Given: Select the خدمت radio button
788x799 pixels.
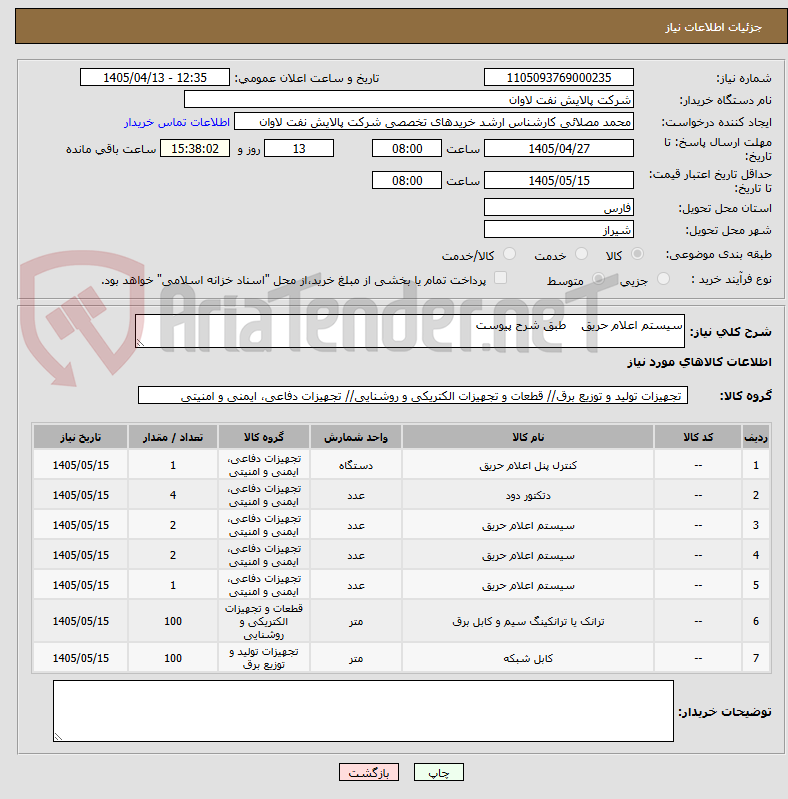Looking at the screenshot, I should [581, 254].
